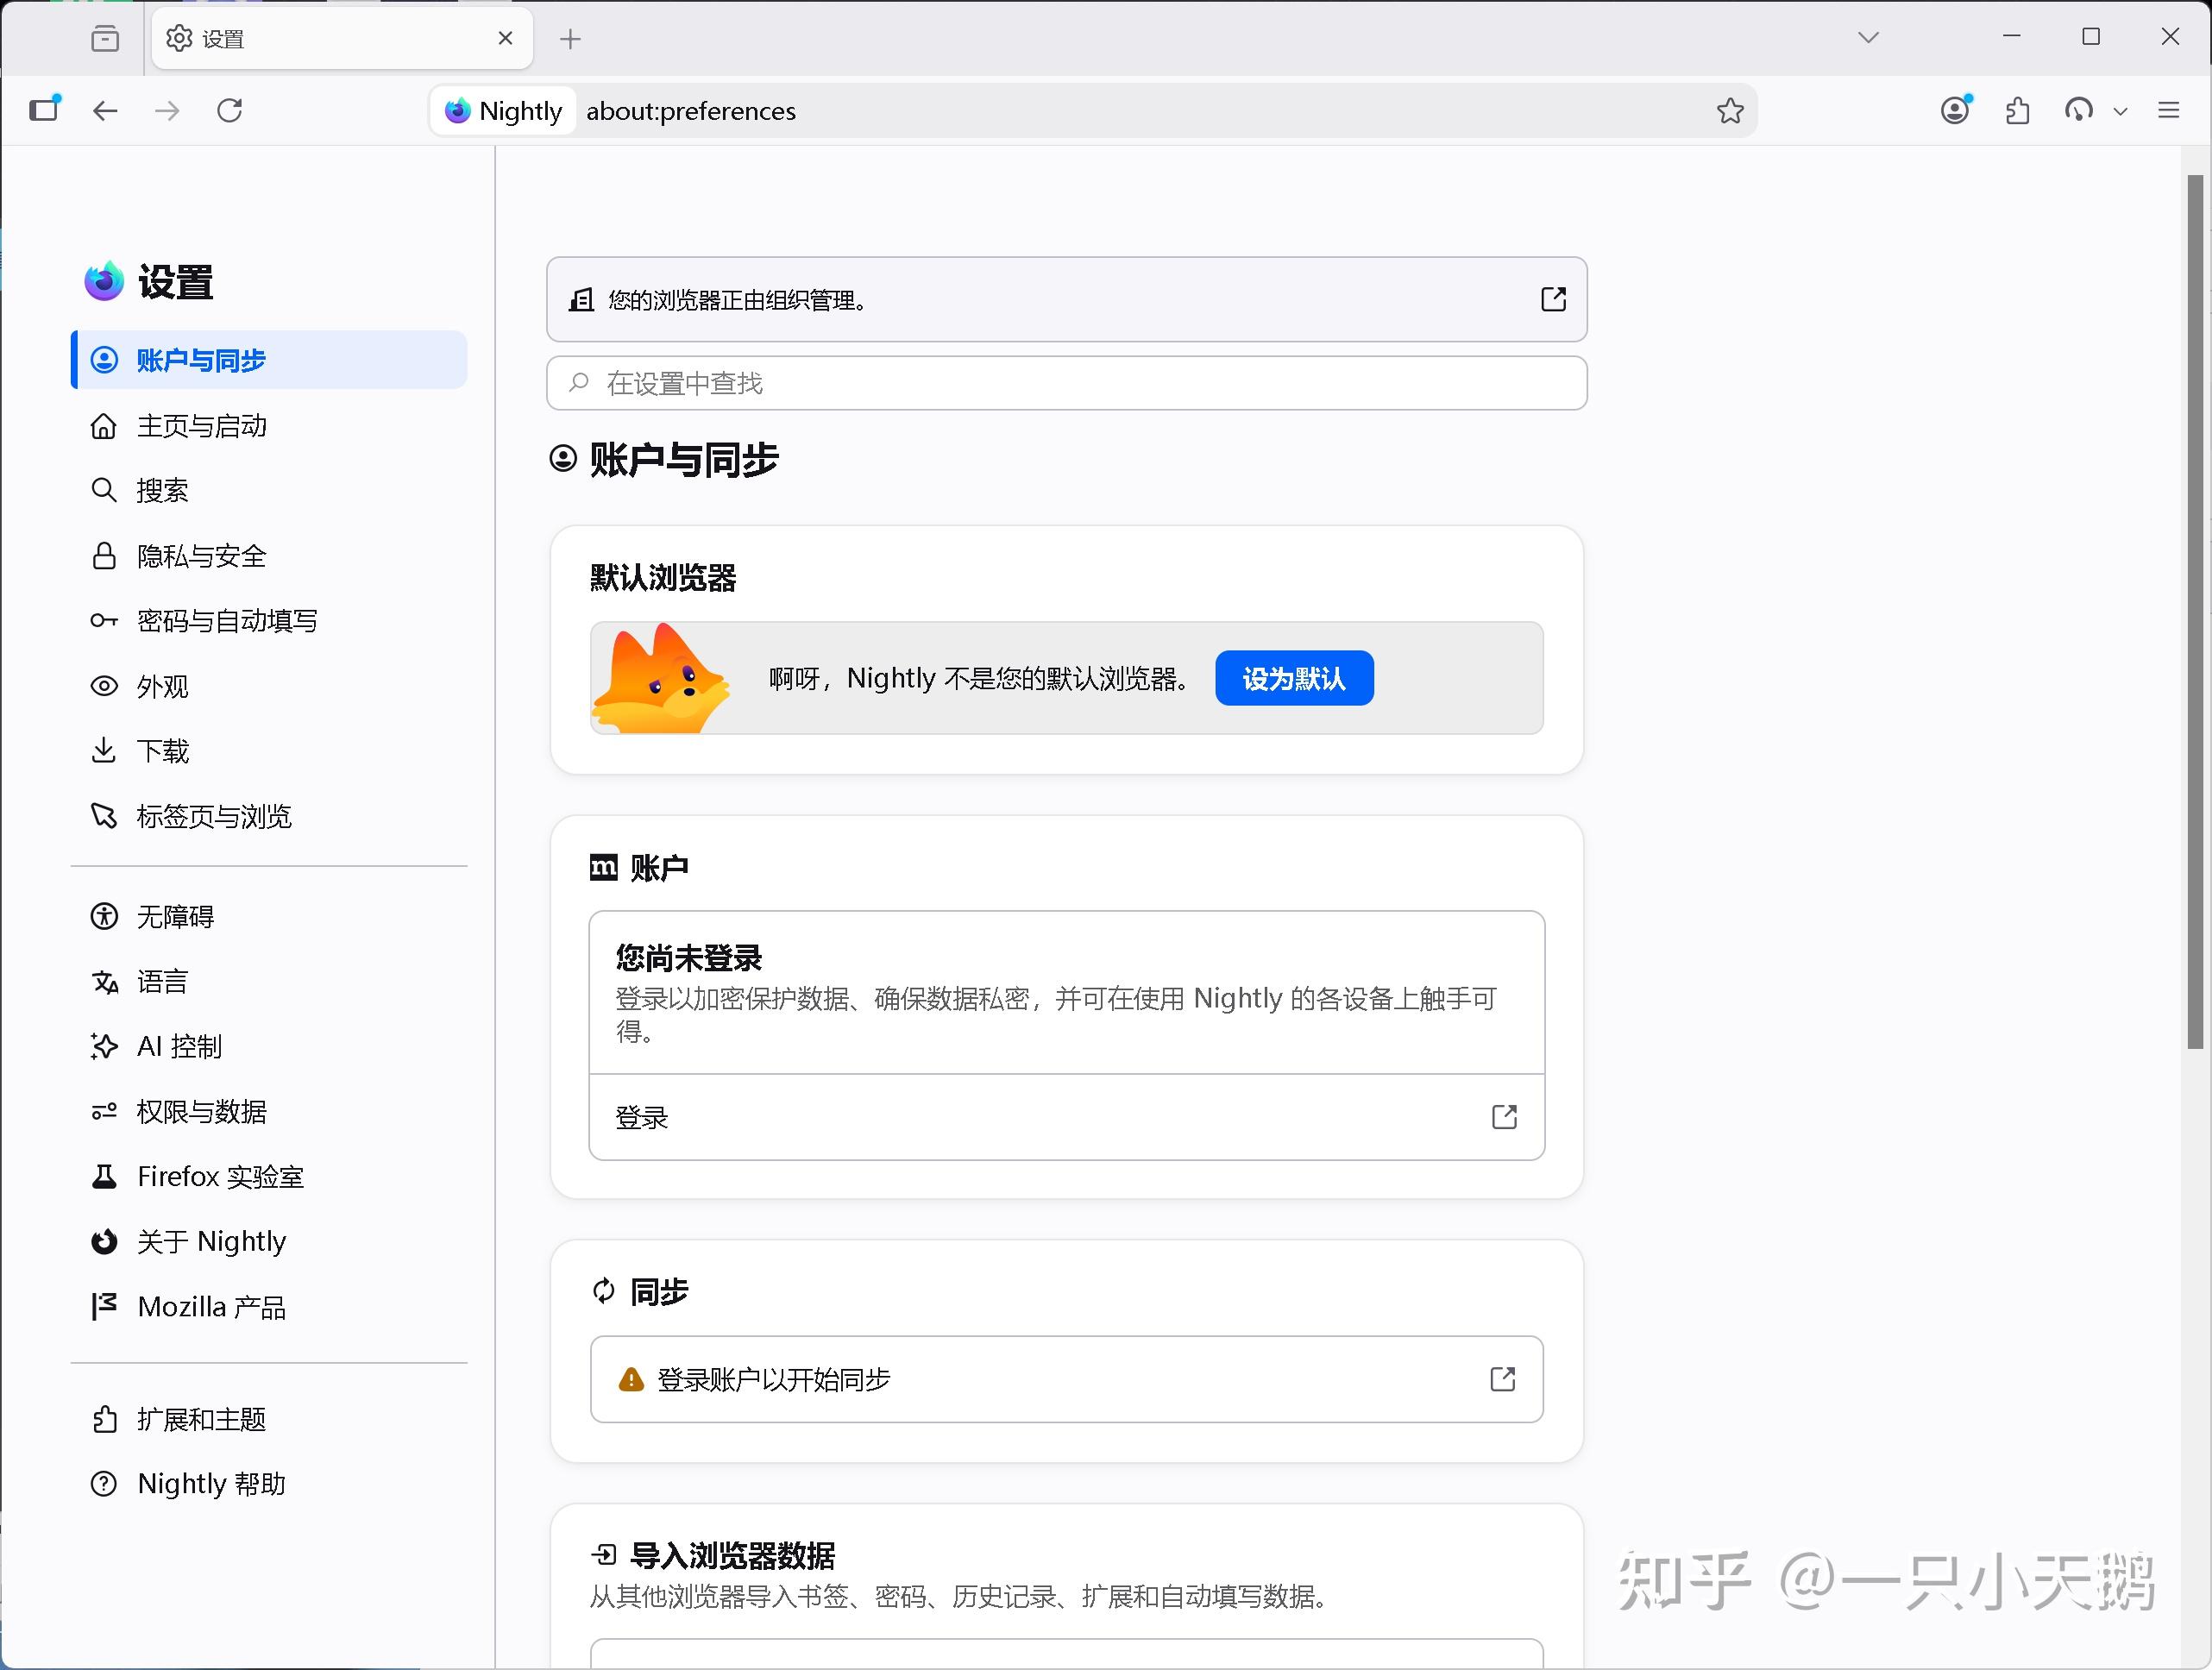
Task: Open 密码与自动填写 settings category
Action: coord(269,621)
